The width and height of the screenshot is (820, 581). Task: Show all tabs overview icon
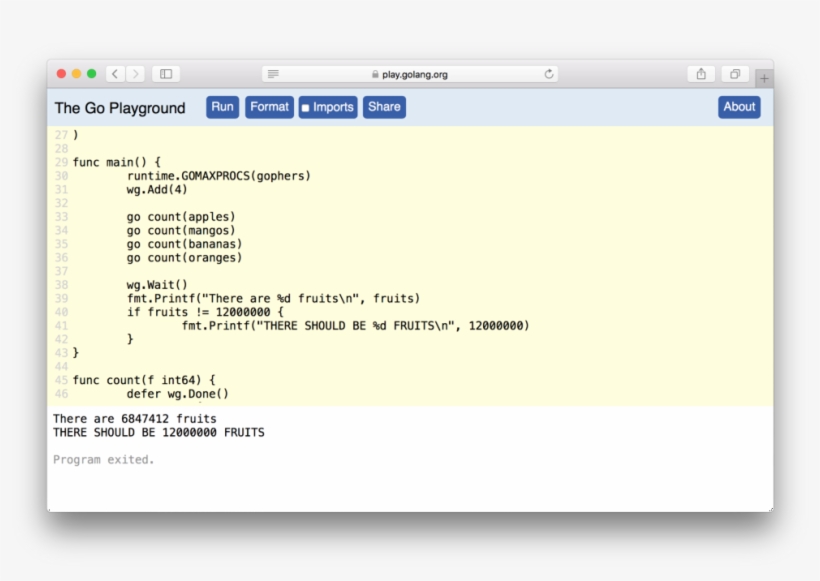[x=735, y=74]
